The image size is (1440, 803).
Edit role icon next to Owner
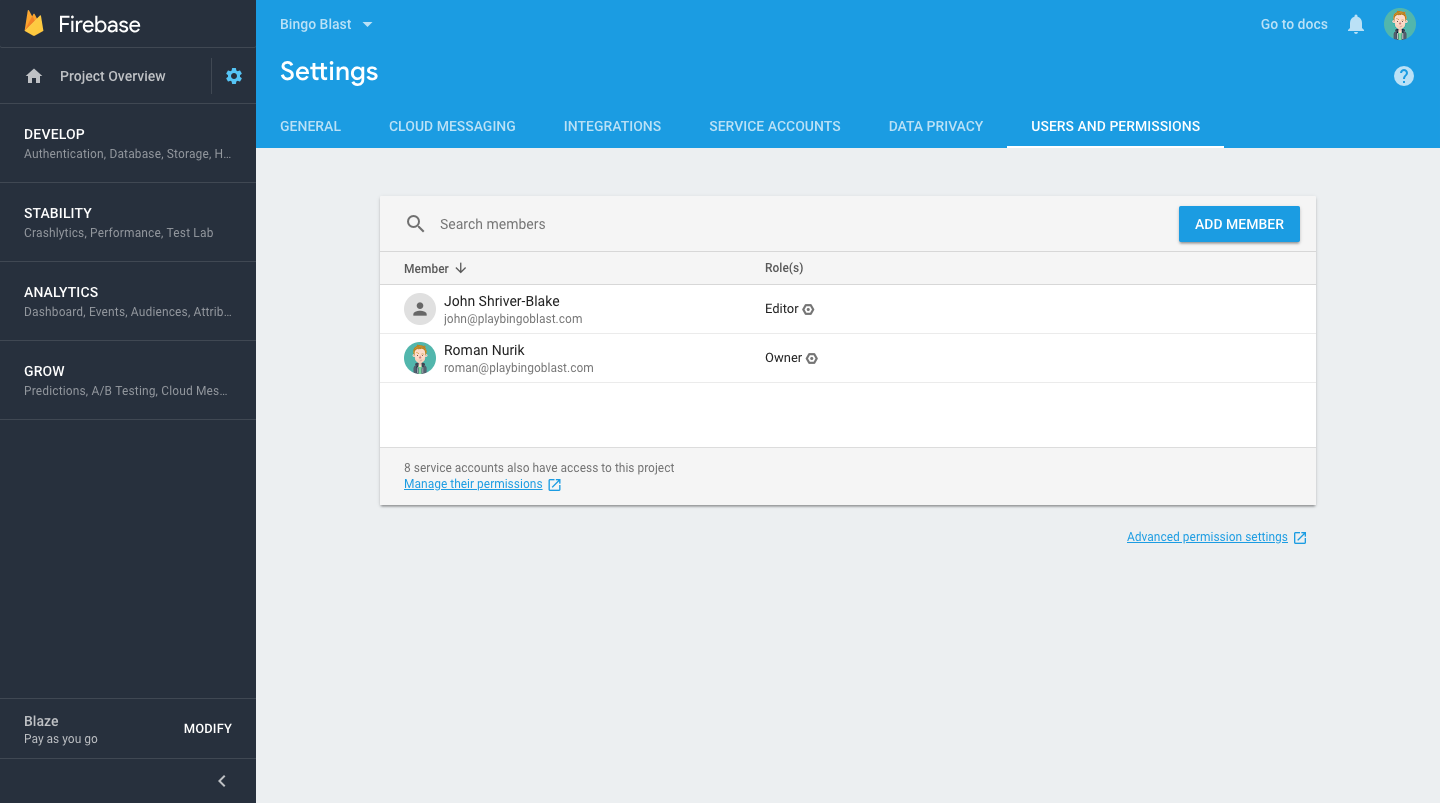pos(812,359)
